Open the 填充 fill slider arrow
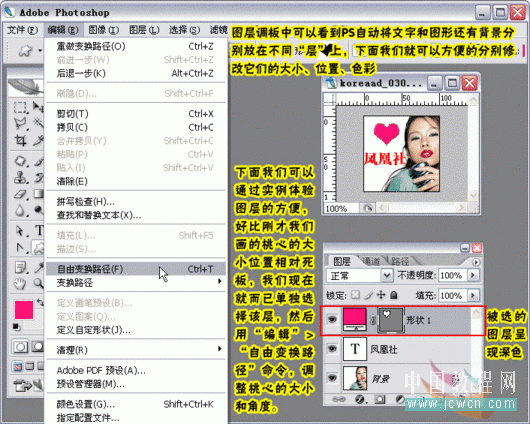The image size is (530, 424). click(x=473, y=296)
